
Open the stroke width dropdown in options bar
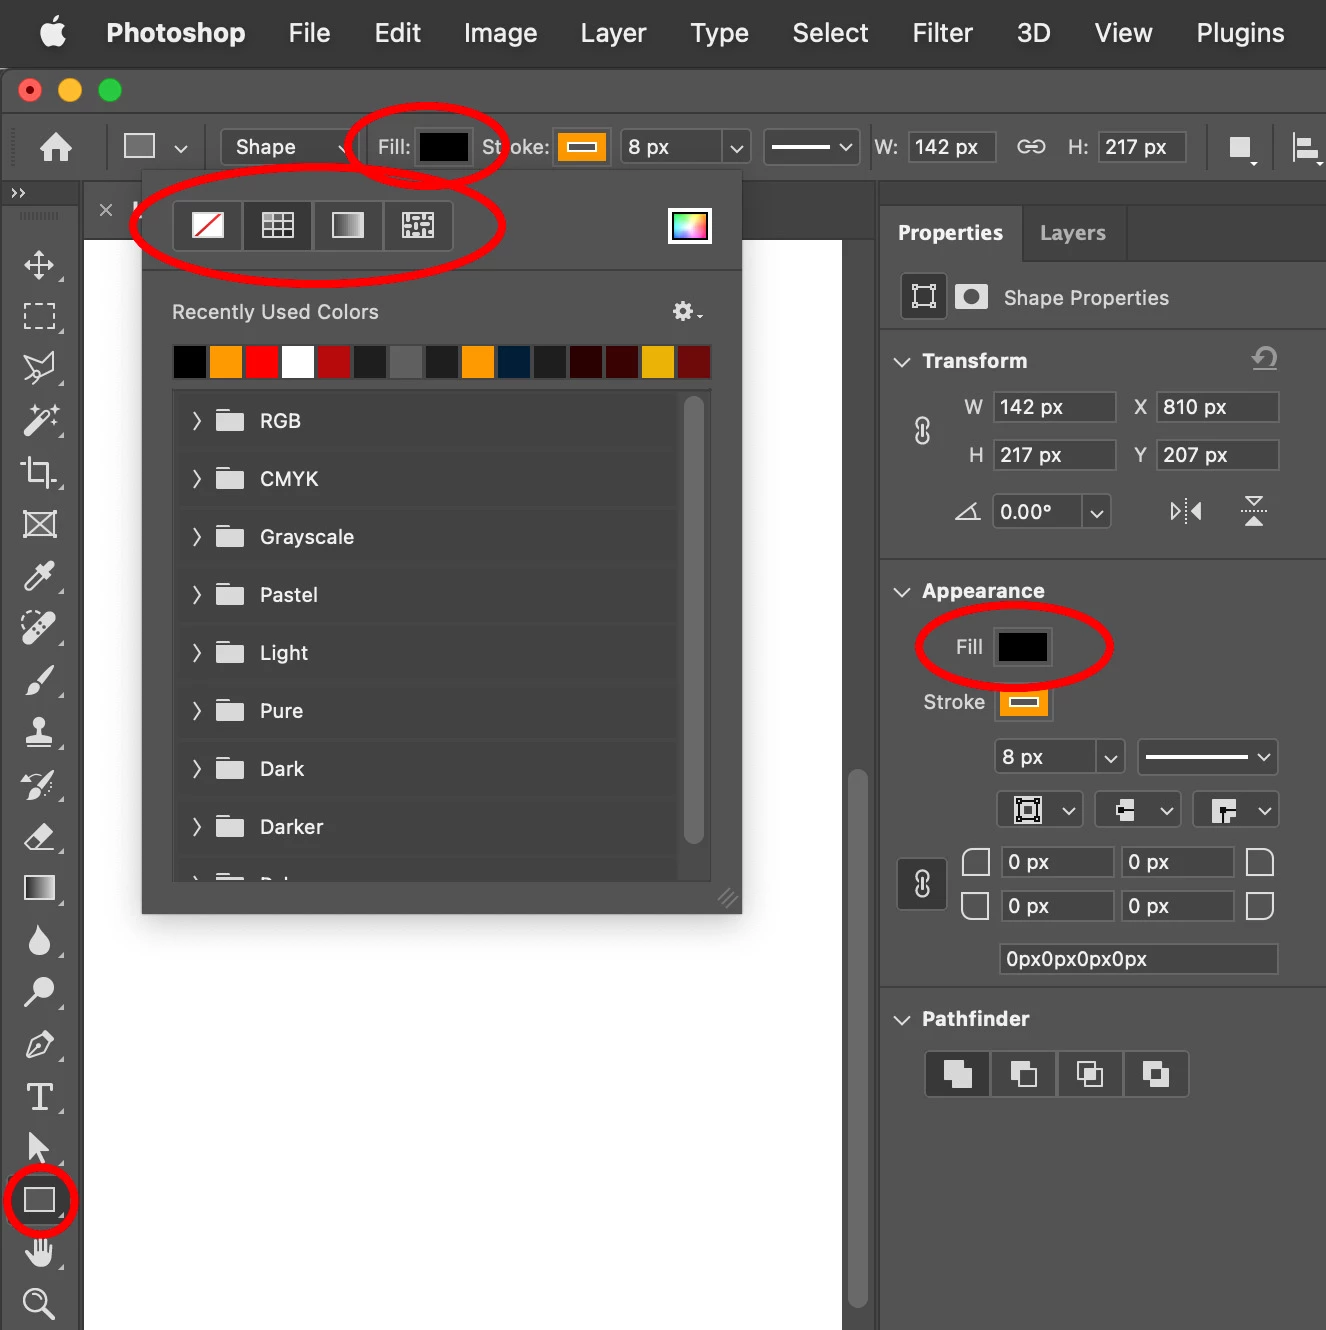pyautogui.click(x=737, y=148)
